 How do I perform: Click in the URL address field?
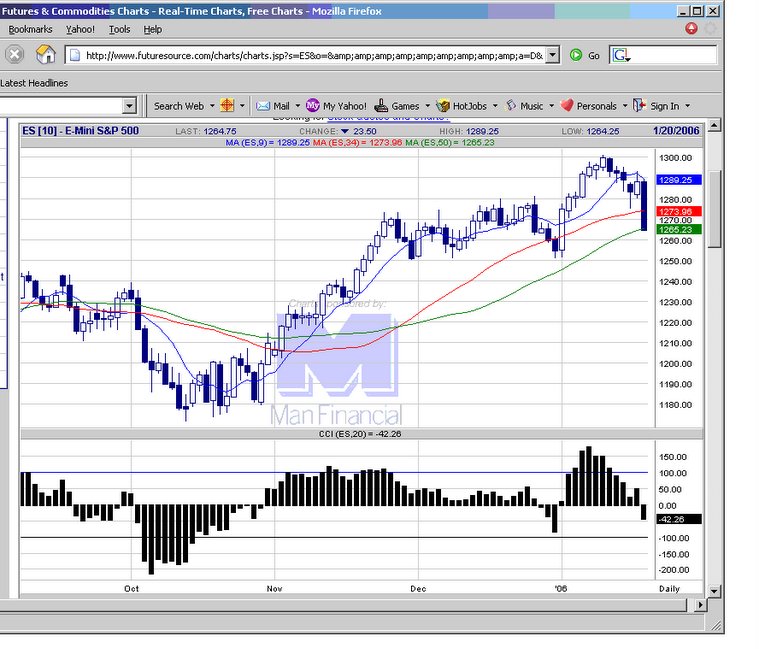coord(314,56)
